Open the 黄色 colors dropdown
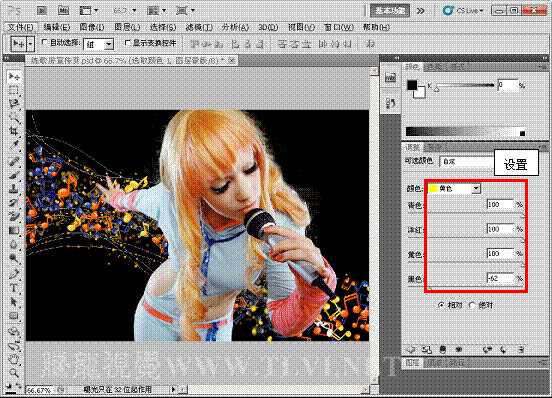 point(454,189)
